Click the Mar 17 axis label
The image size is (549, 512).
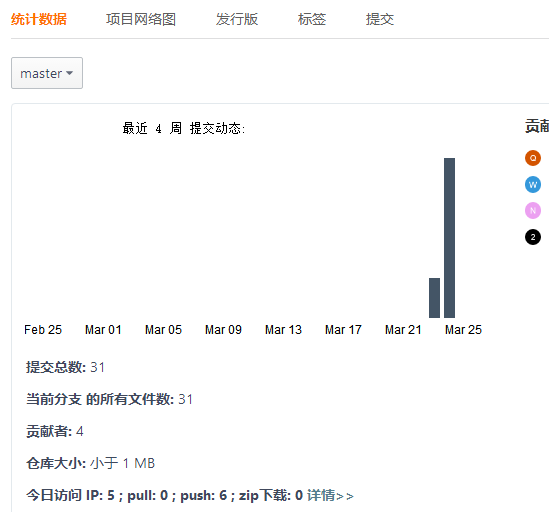point(343,330)
